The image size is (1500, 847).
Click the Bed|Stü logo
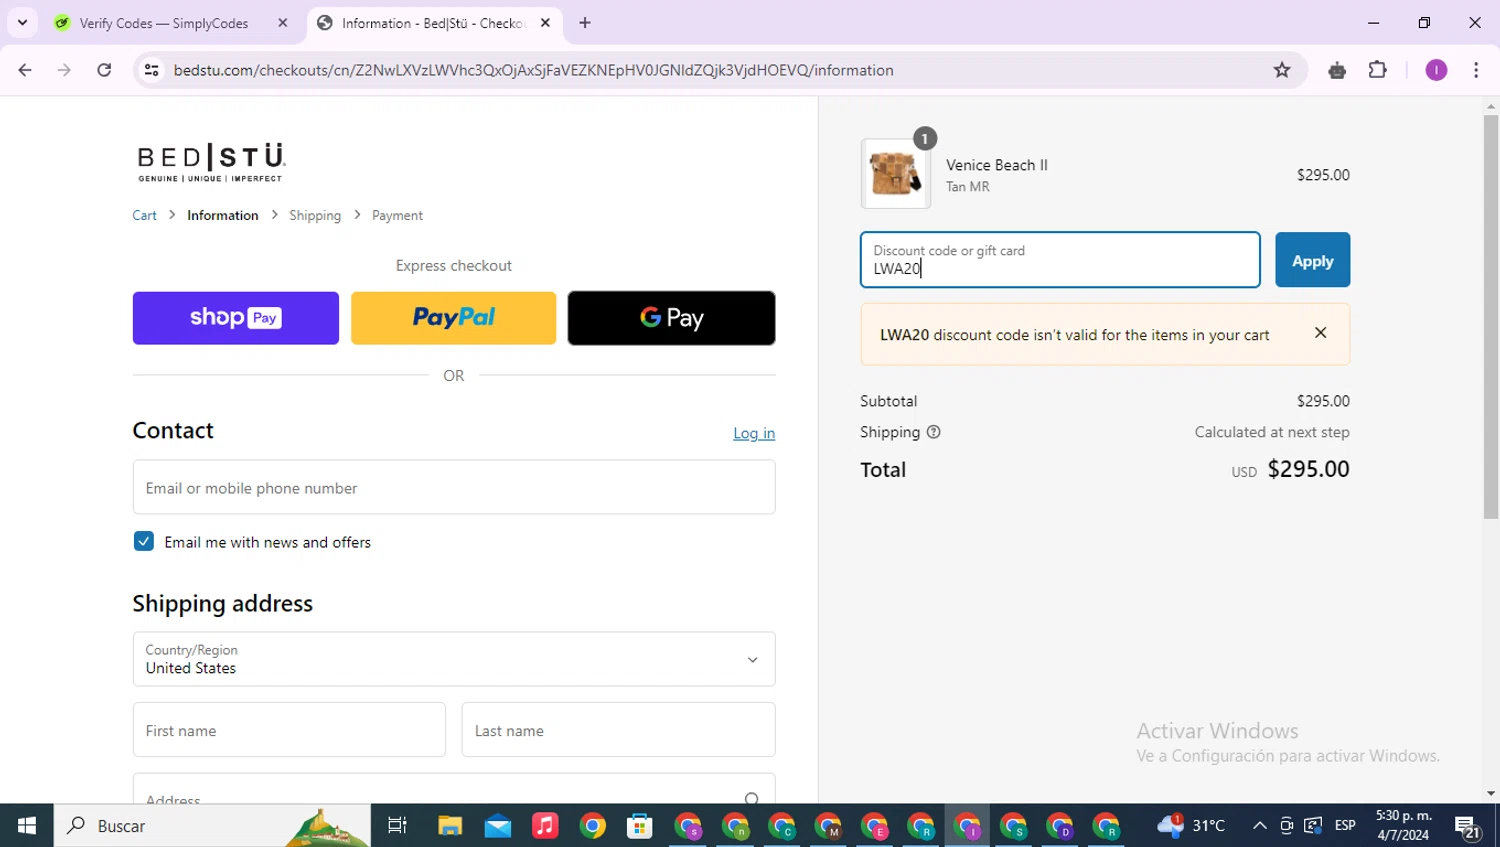click(x=211, y=162)
